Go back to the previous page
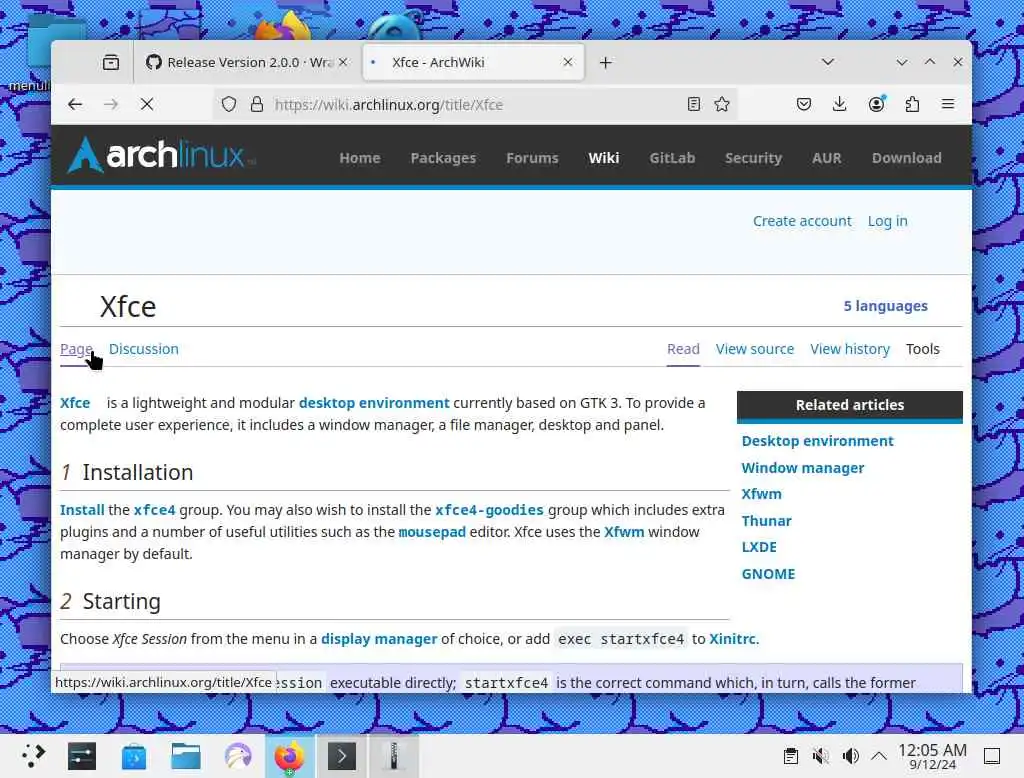1024x778 pixels. (x=75, y=105)
